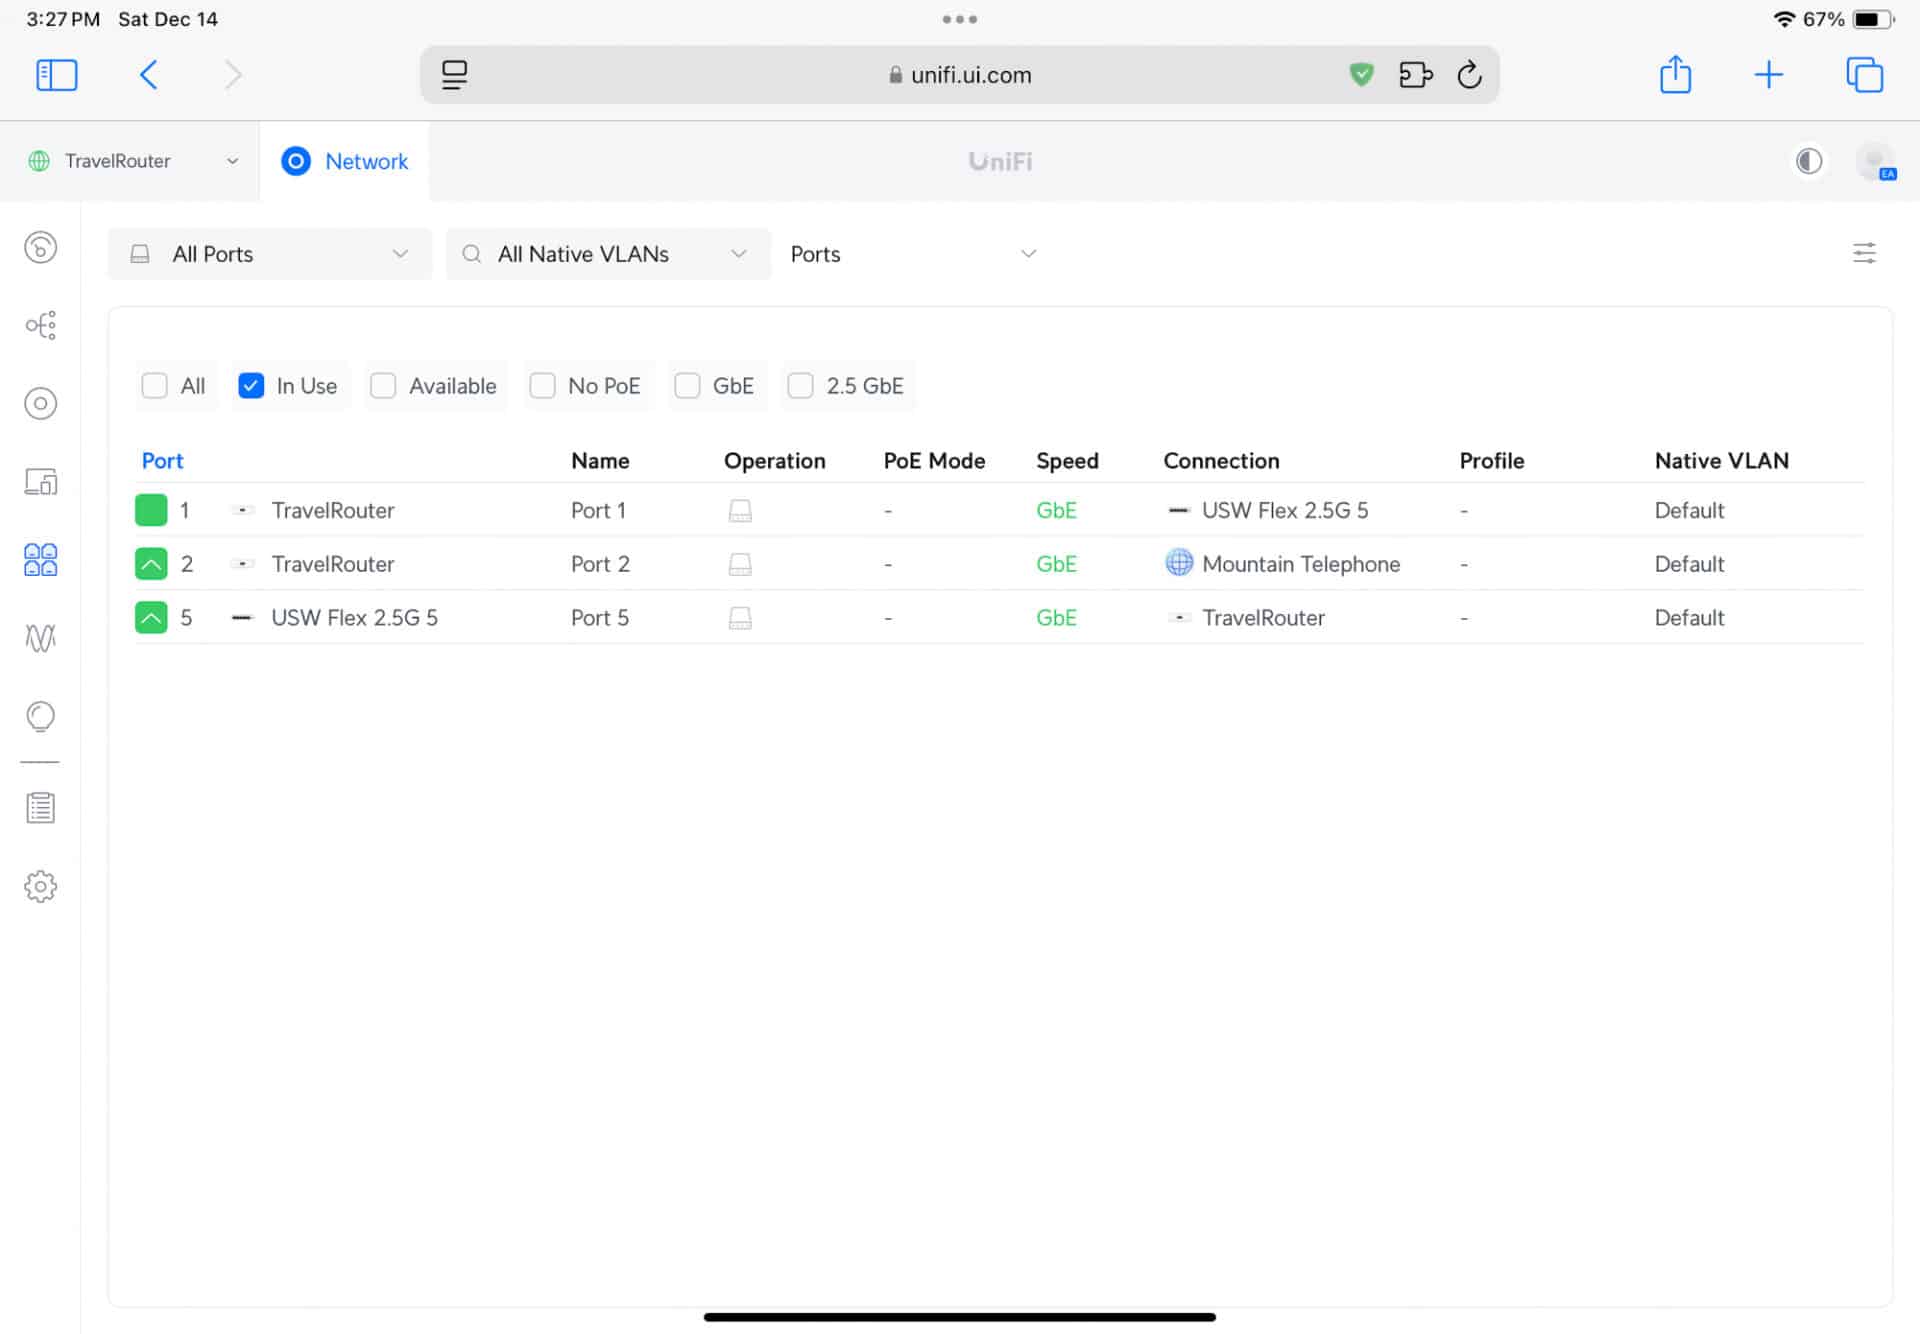Sort by the Speed column header
This screenshot has height=1334, width=1920.
[1067, 461]
